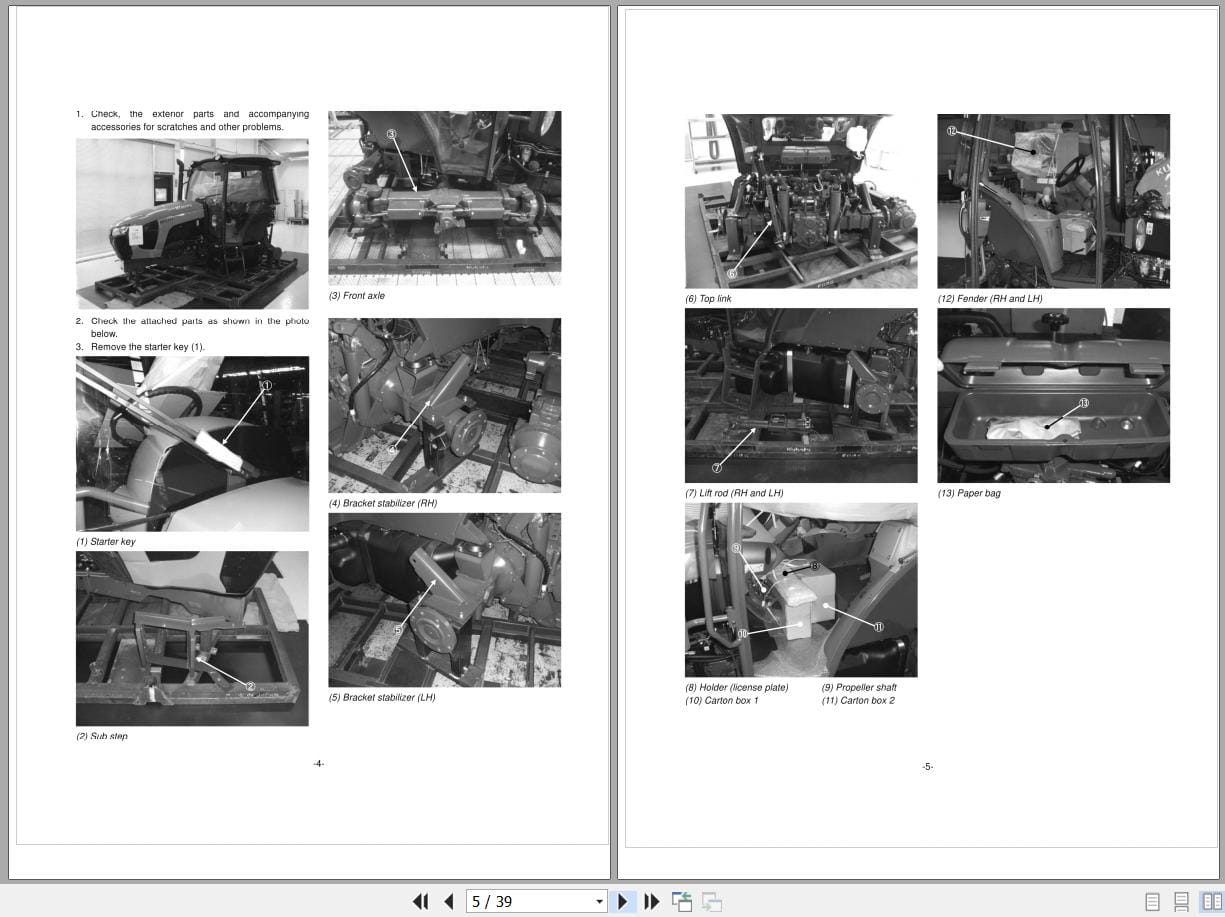Click the caption '(5) Bracket stabilizer (LH)'
1225x917 pixels.
point(382,697)
